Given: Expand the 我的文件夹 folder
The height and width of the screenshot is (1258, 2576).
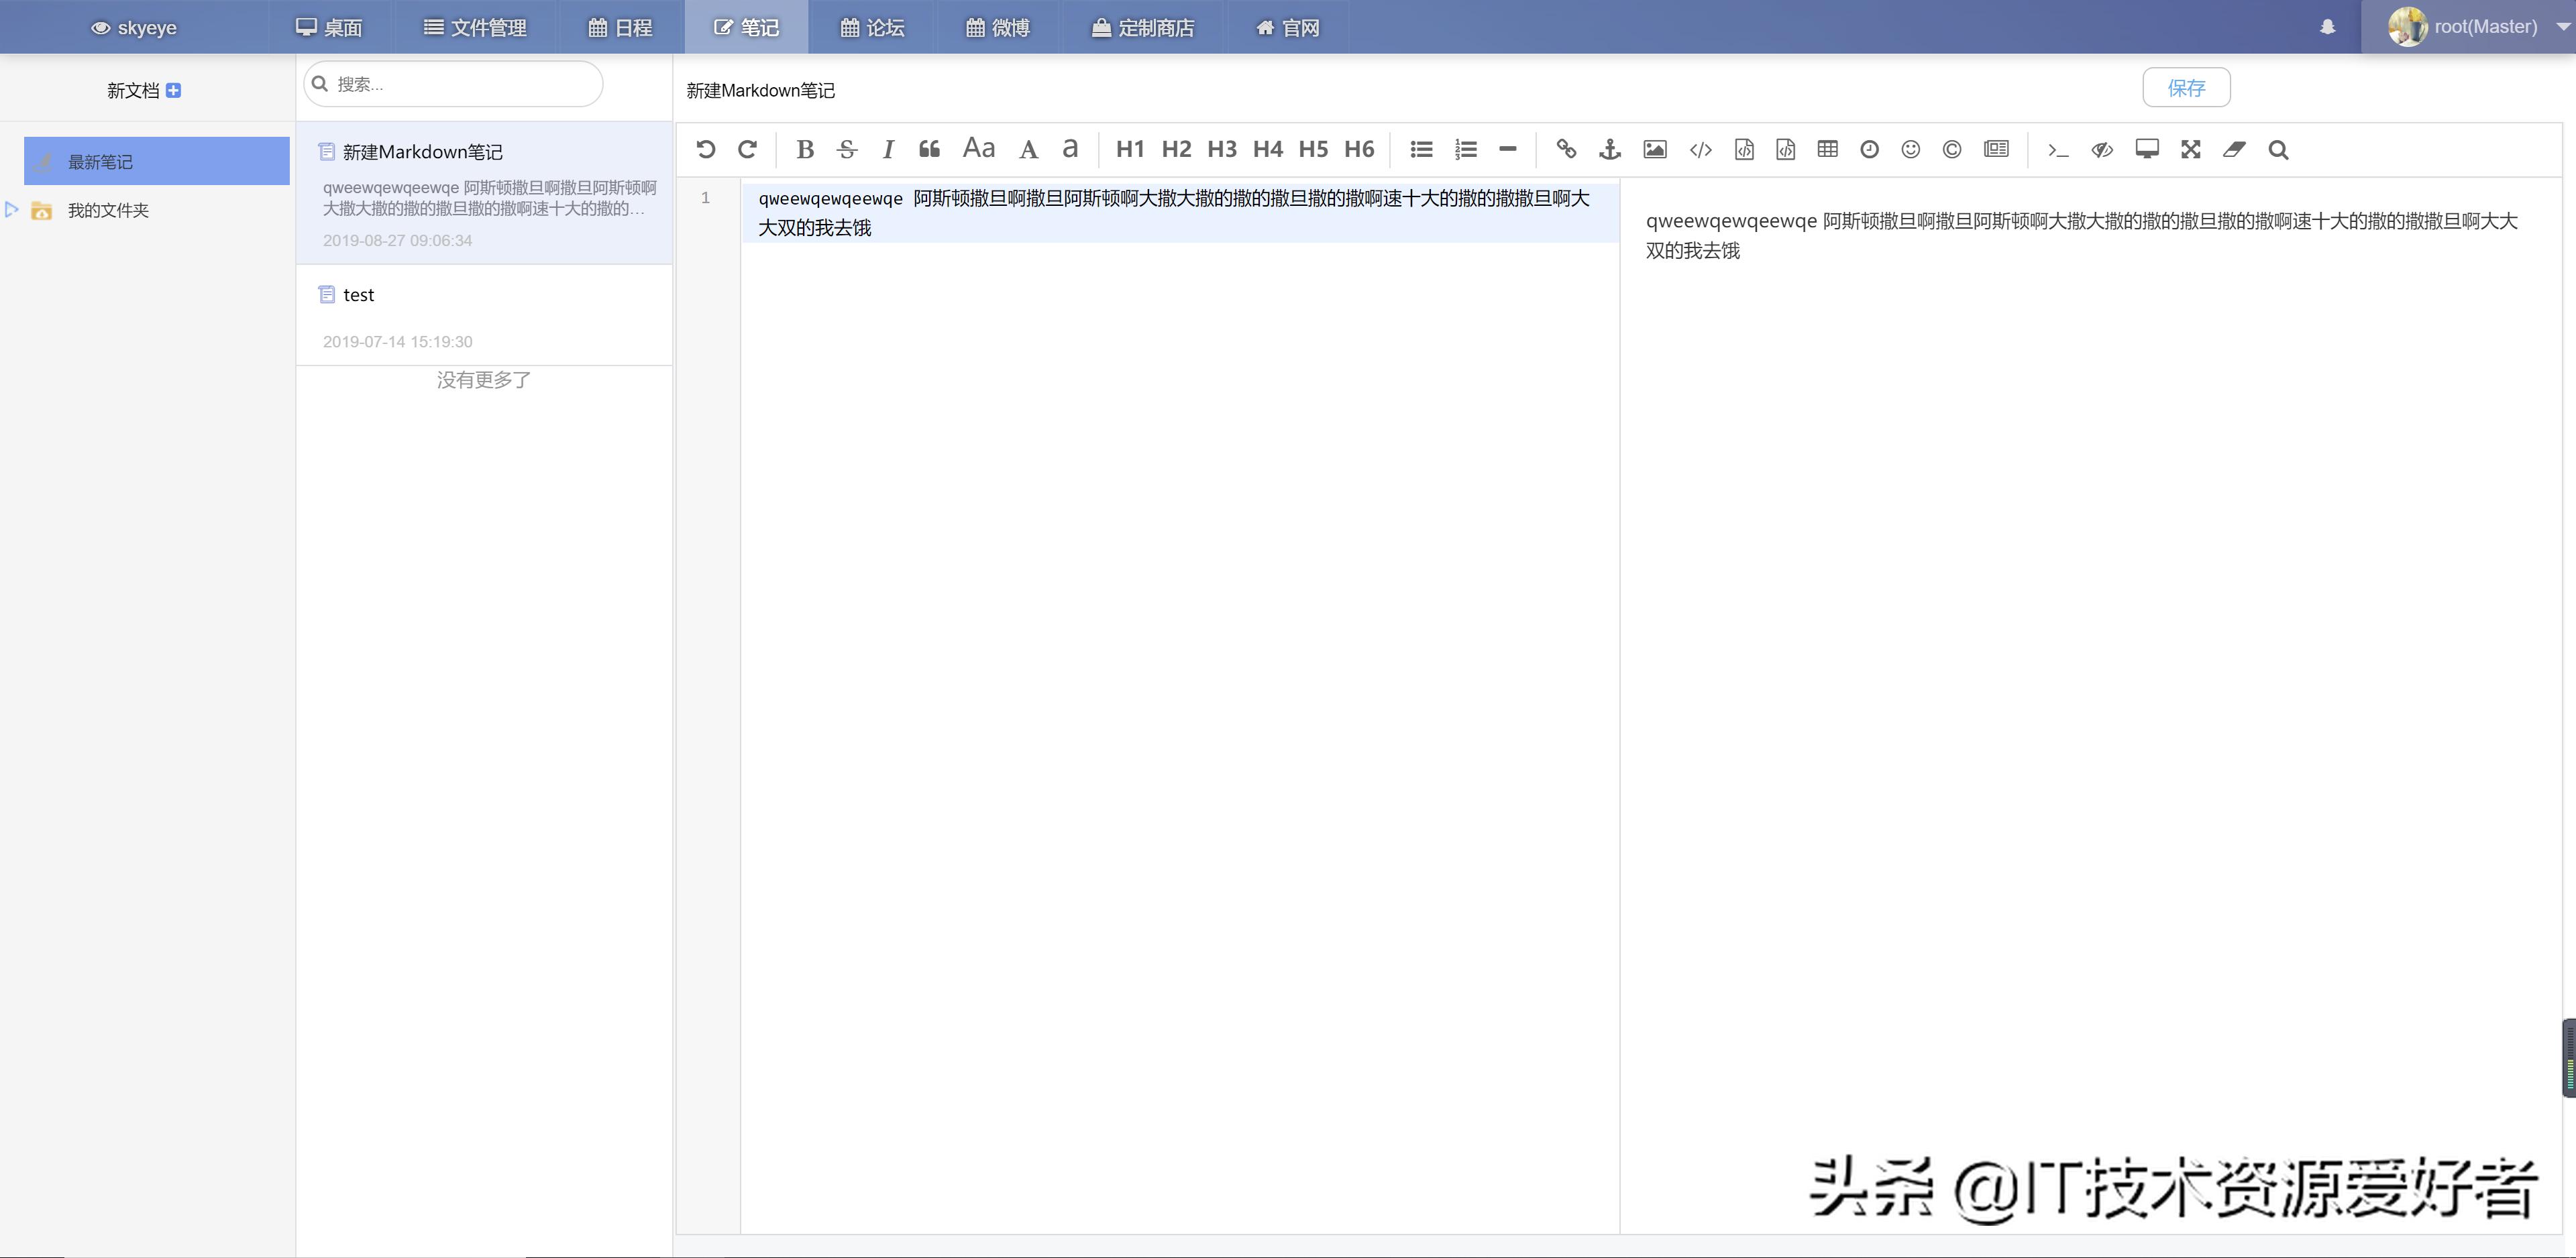Looking at the screenshot, I should tap(12, 211).
